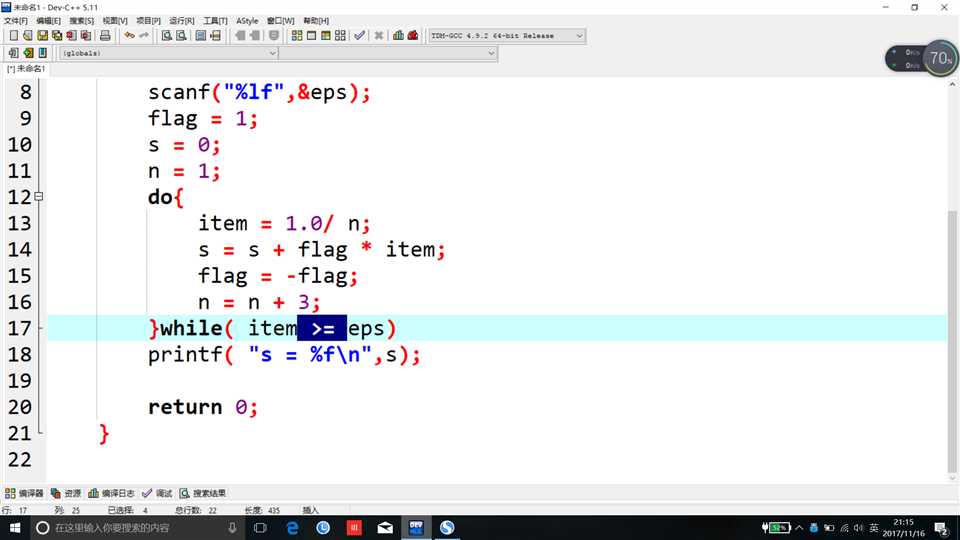Click the Print toolbar icon
The image size is (960, 540).
point(105,36)
